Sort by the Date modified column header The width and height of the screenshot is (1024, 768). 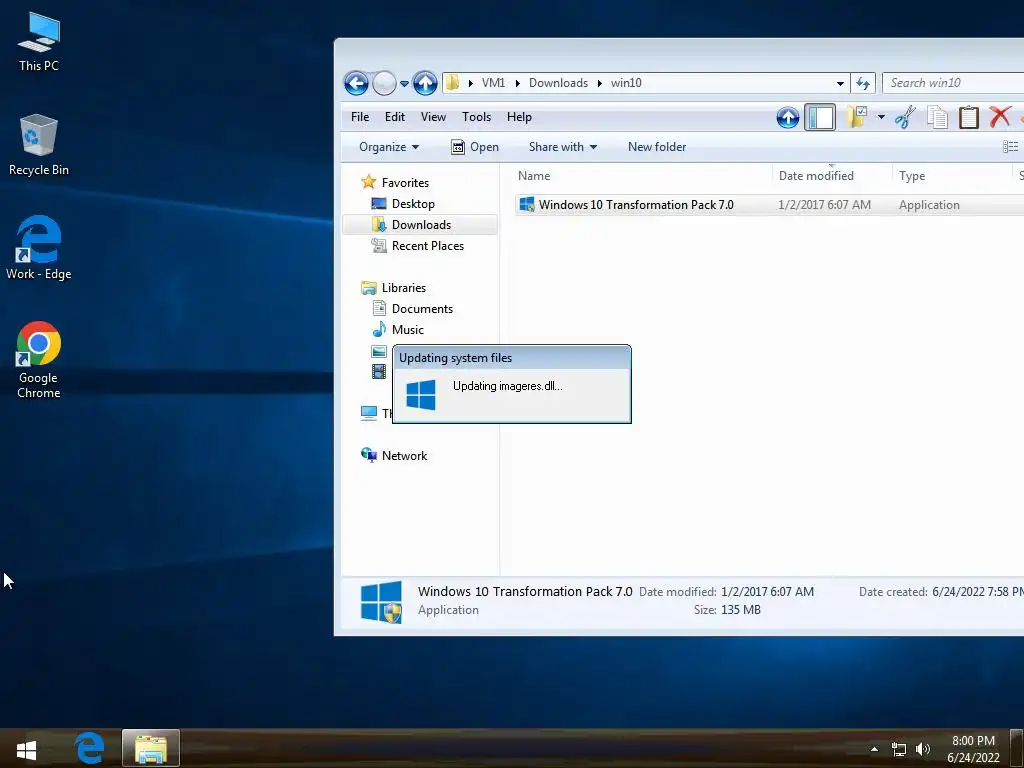(x=816, y=176)
